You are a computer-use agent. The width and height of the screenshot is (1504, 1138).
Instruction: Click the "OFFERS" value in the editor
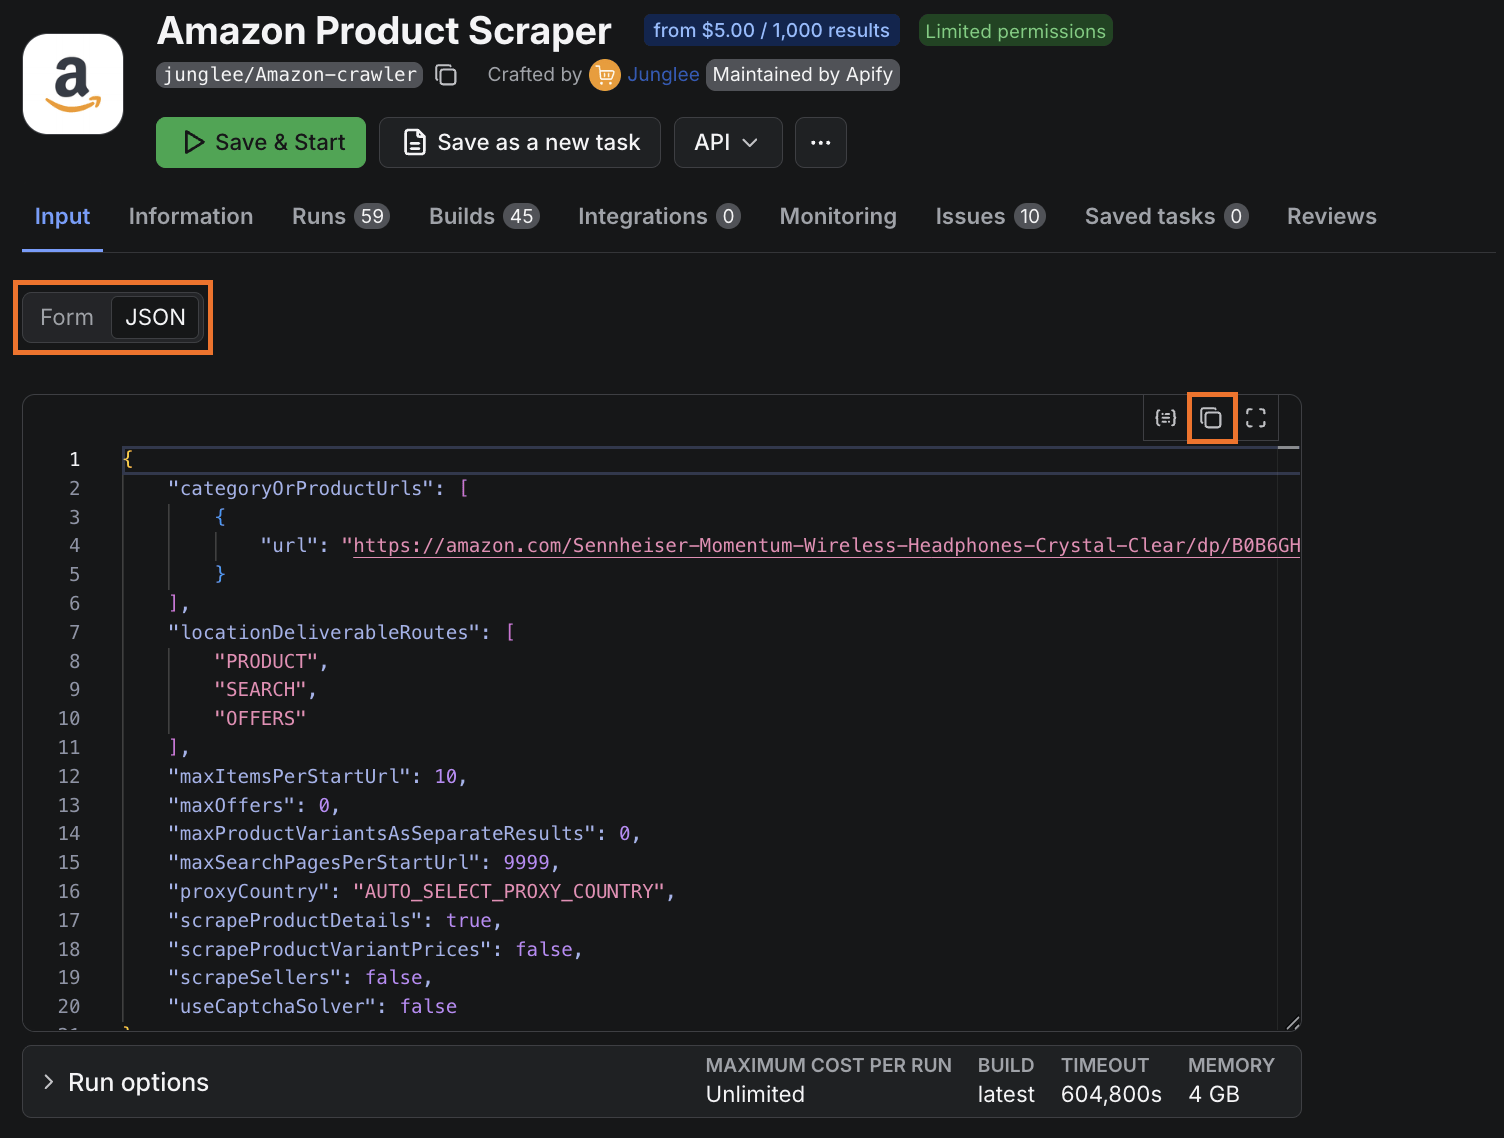click(260, 719)
